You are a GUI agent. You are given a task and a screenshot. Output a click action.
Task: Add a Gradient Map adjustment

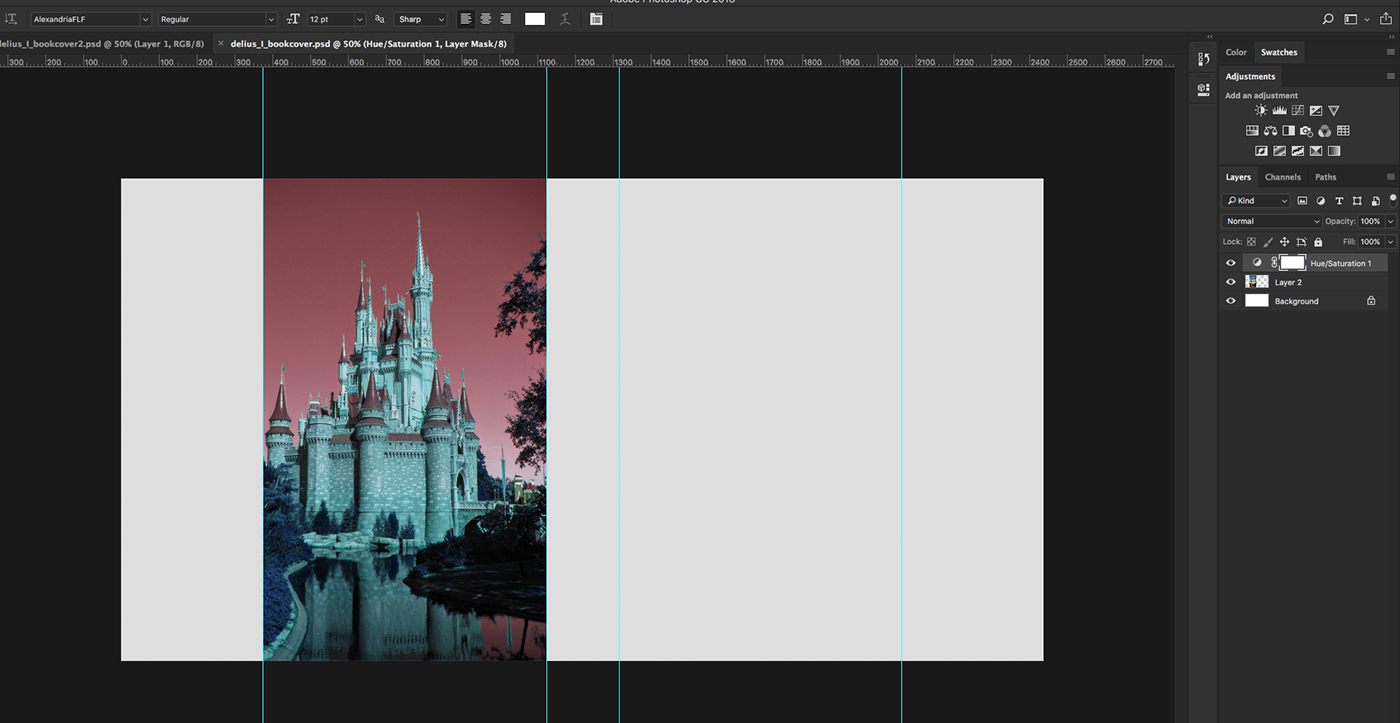click(x=1334, y=151)
